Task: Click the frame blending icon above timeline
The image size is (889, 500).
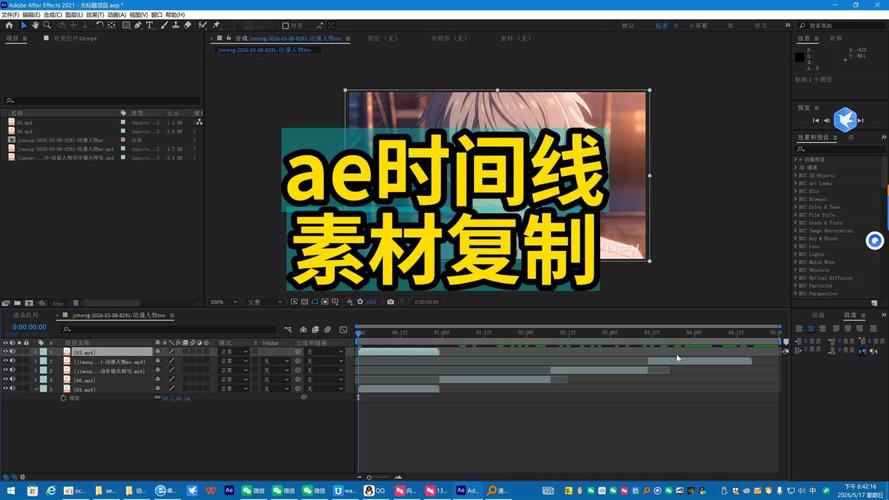Action: coord(315,329)
